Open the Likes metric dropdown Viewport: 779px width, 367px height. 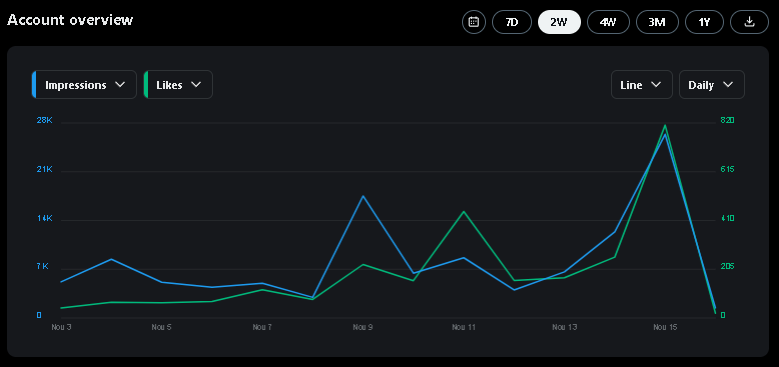[x=178, y=85]
